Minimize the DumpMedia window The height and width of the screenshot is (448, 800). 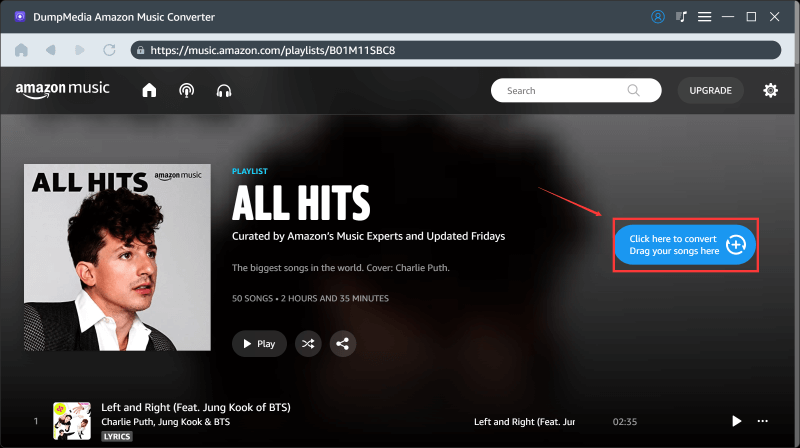pyautogui.click(x=728, y=17)
